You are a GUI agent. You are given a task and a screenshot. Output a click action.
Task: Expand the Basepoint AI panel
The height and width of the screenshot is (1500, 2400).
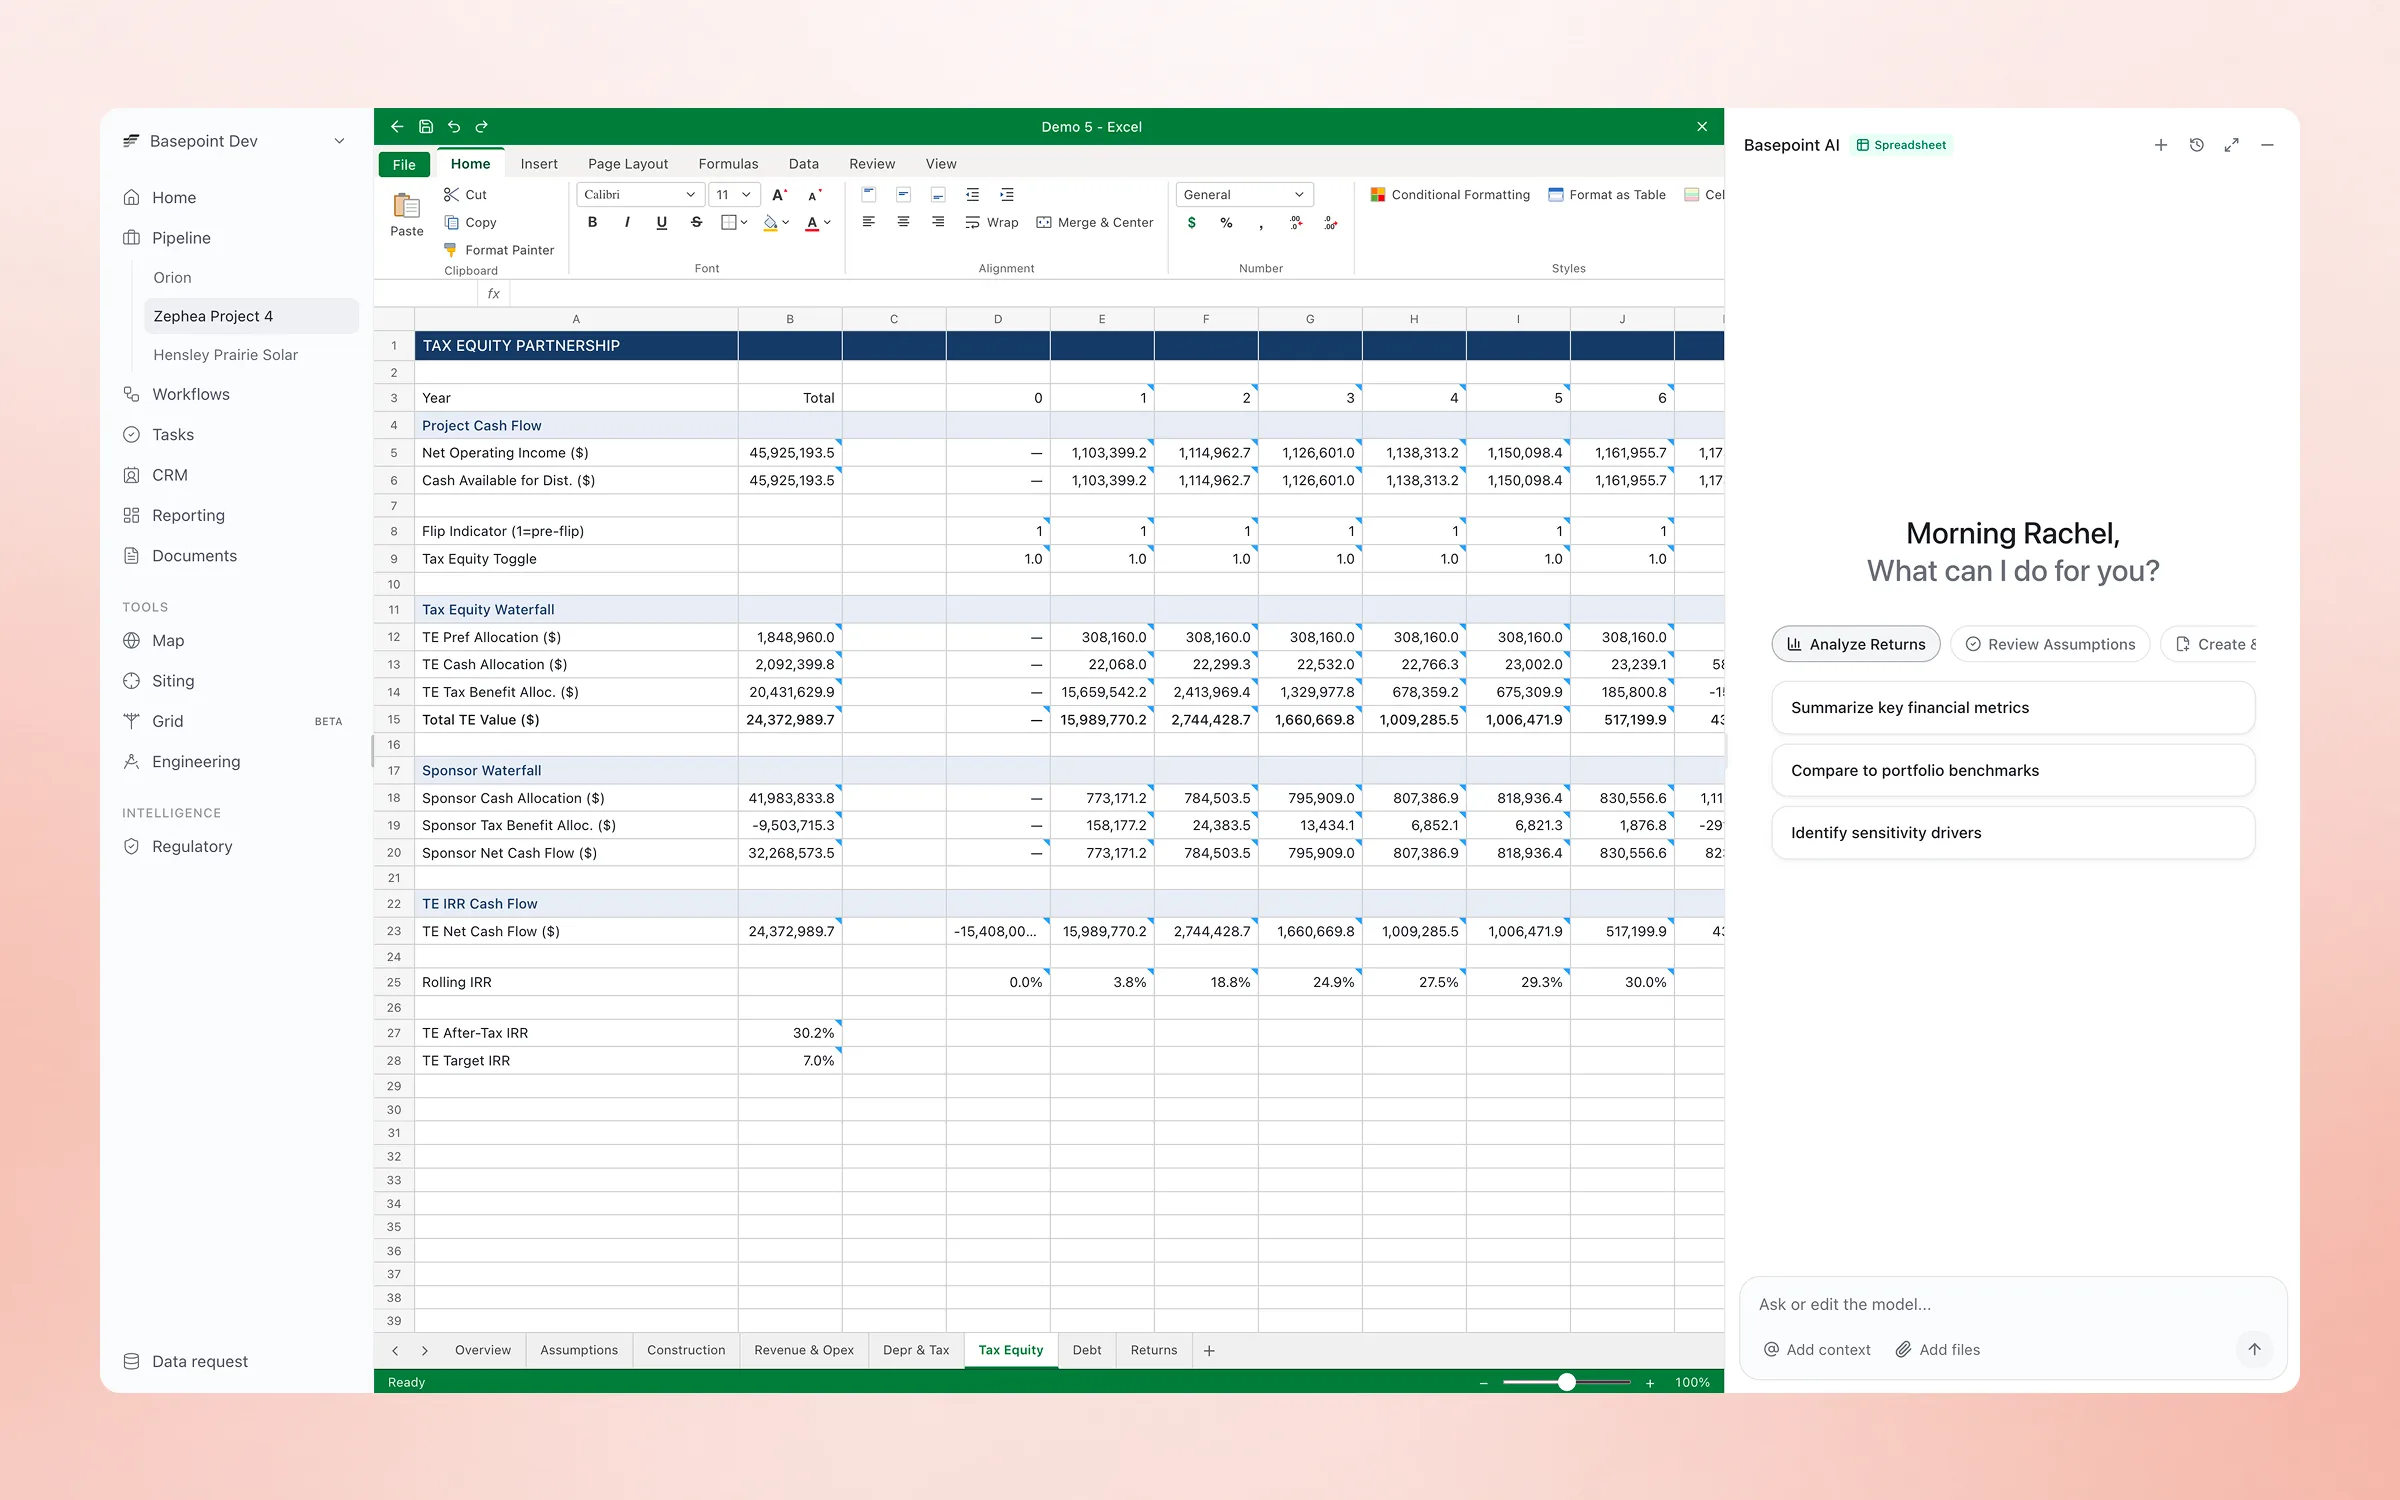pyautogui.click(x=2231, y=145)
